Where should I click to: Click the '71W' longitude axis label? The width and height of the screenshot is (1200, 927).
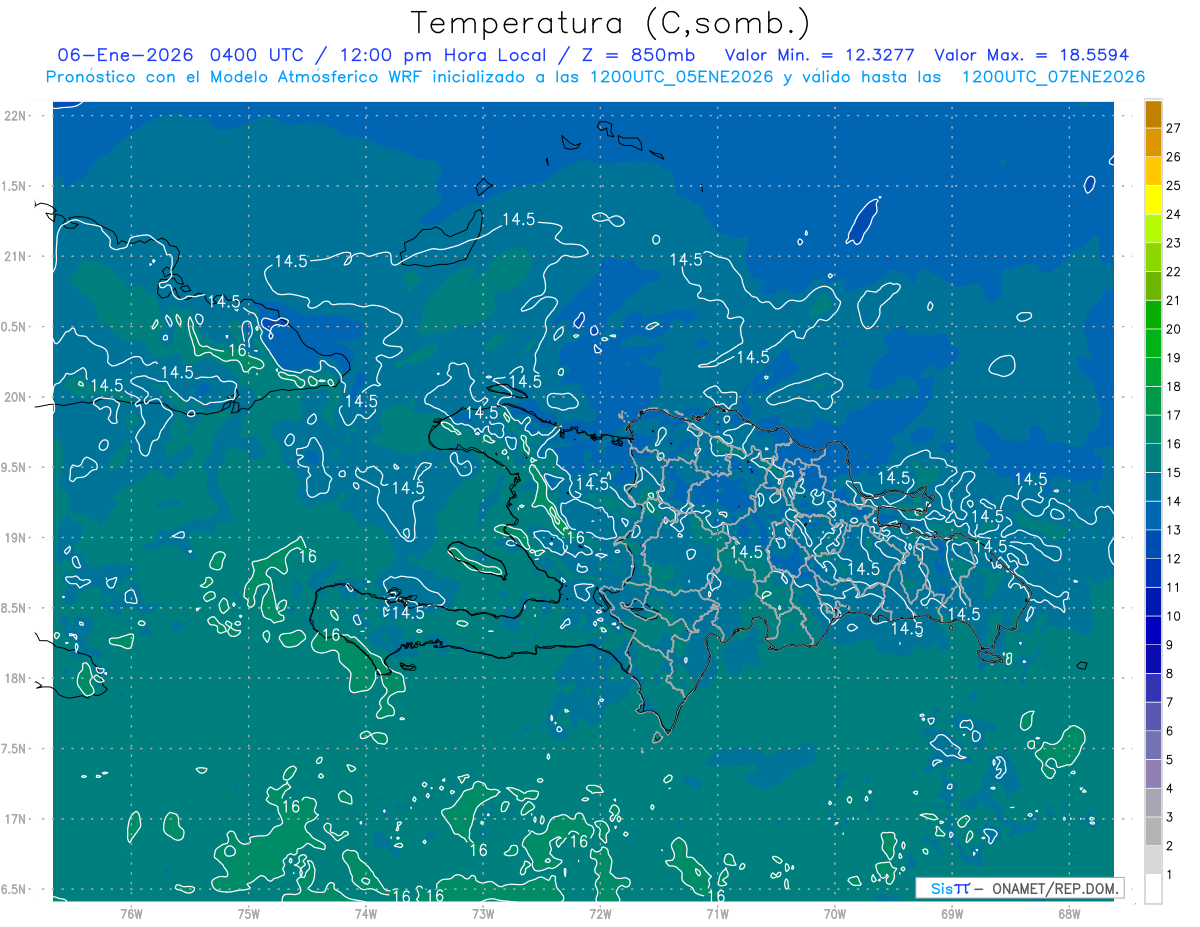click(x=717, y=913)
